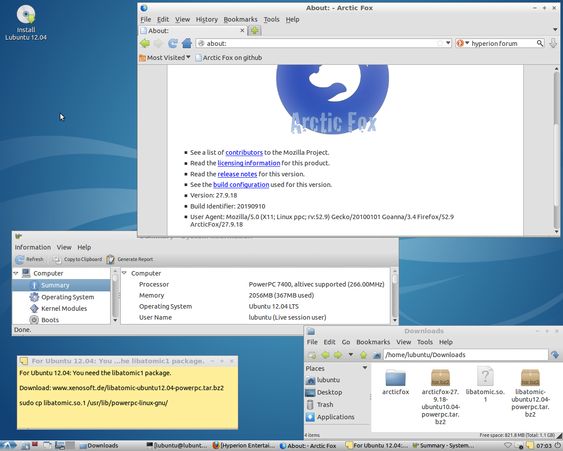Viewport: 563px width, 451px height.
Task: Select the arcticfox-27.9.18 tar.bz2 archive
Action: point(441,396)
